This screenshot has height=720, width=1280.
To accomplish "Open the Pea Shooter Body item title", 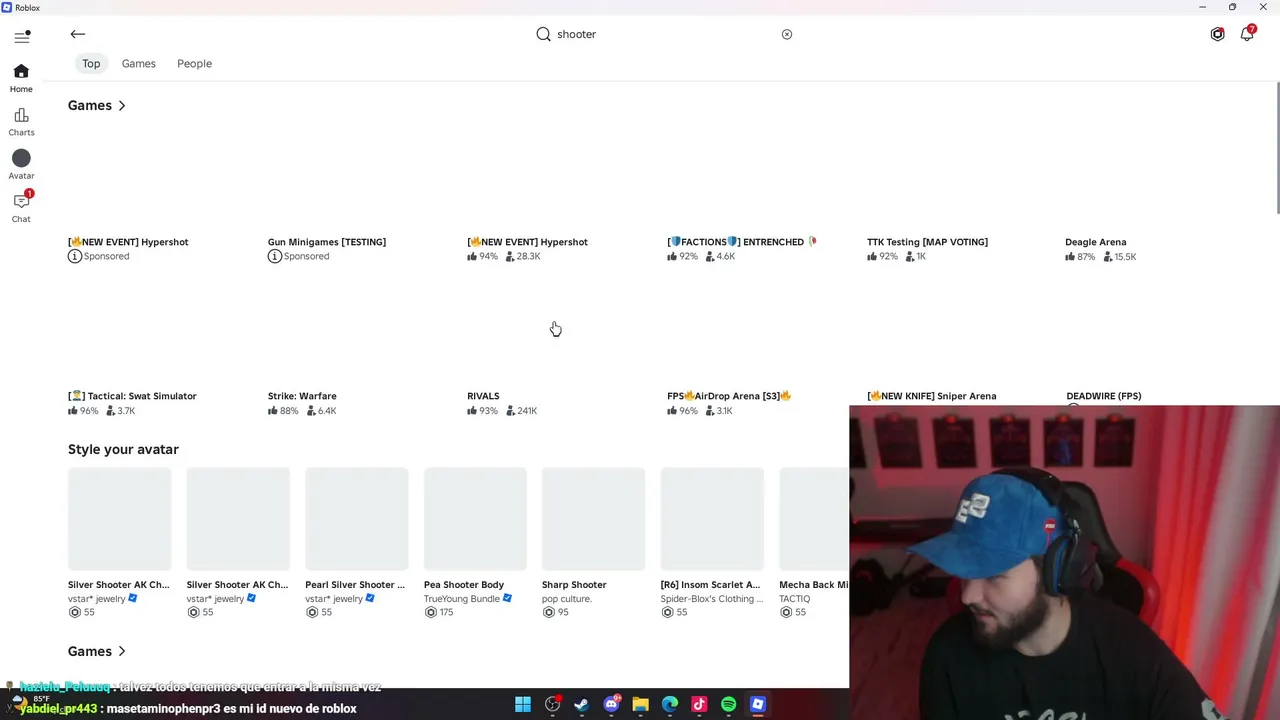I will click(464, 585).
